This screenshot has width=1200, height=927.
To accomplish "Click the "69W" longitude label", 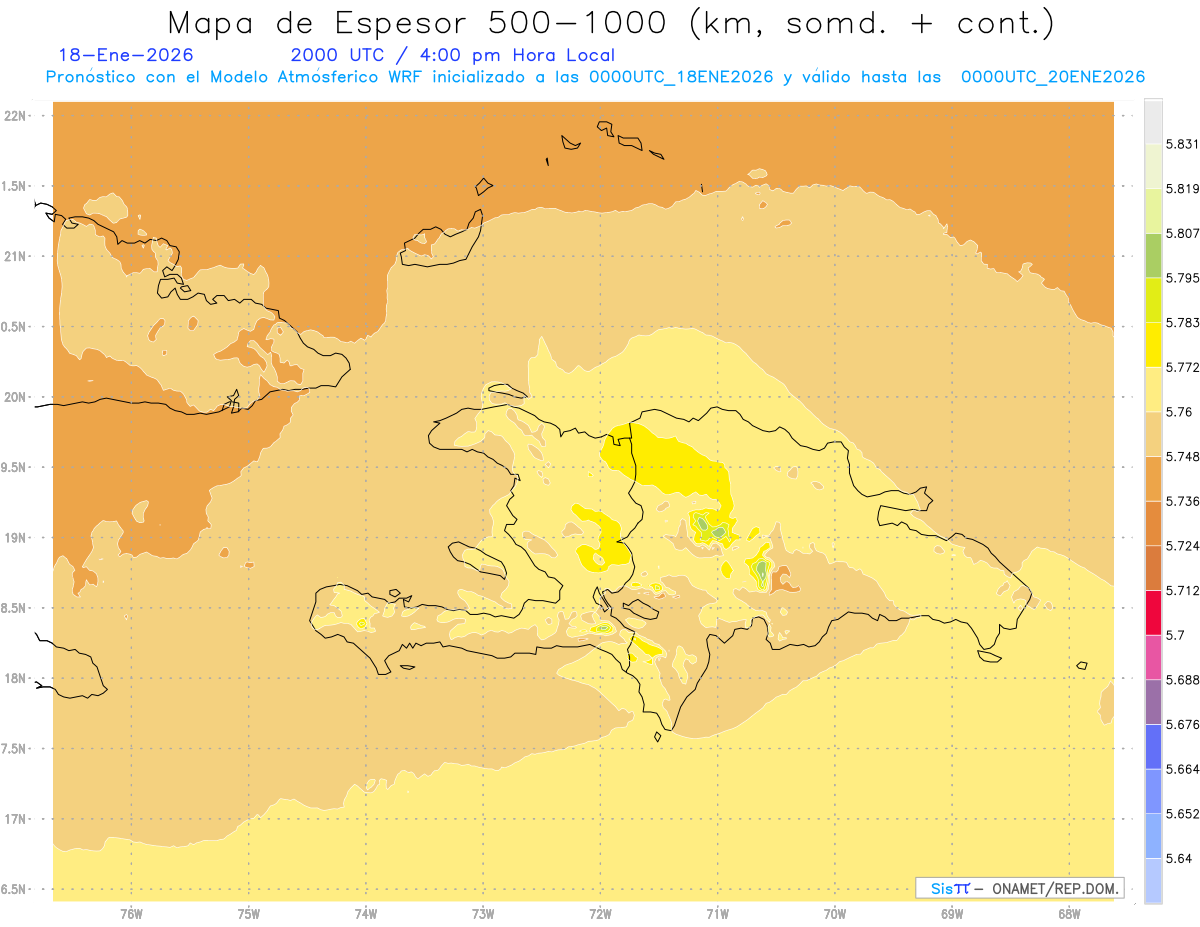I will (x=952, y=914).
